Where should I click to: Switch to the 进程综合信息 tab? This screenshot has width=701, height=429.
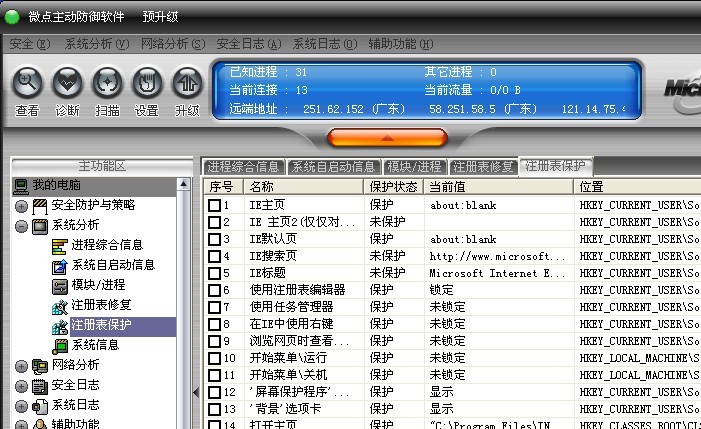[244, 167]
